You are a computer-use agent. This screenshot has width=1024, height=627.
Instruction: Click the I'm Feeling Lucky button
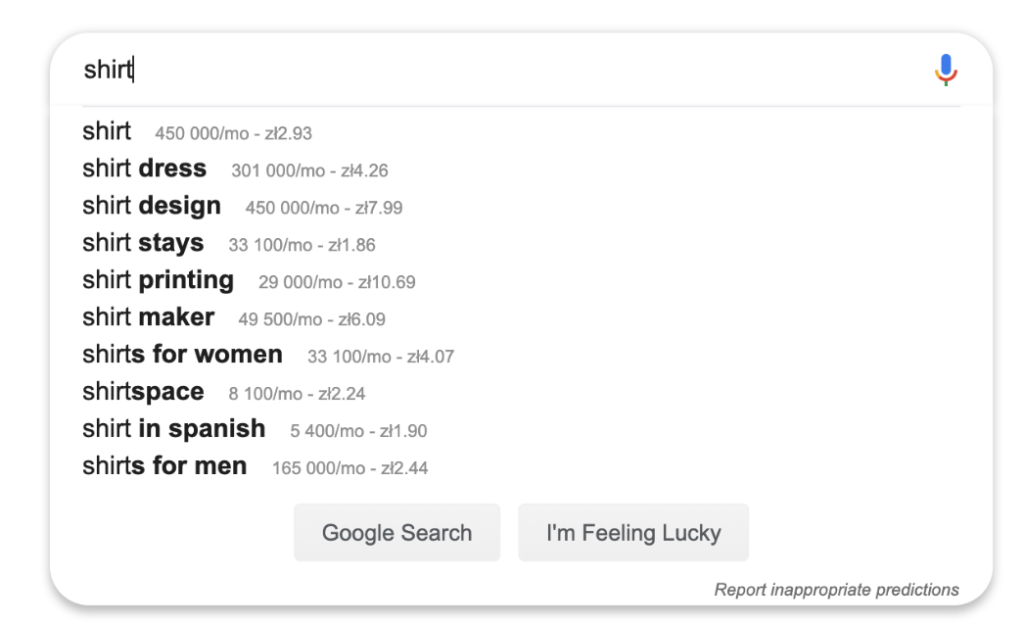(x=633, y=532)
